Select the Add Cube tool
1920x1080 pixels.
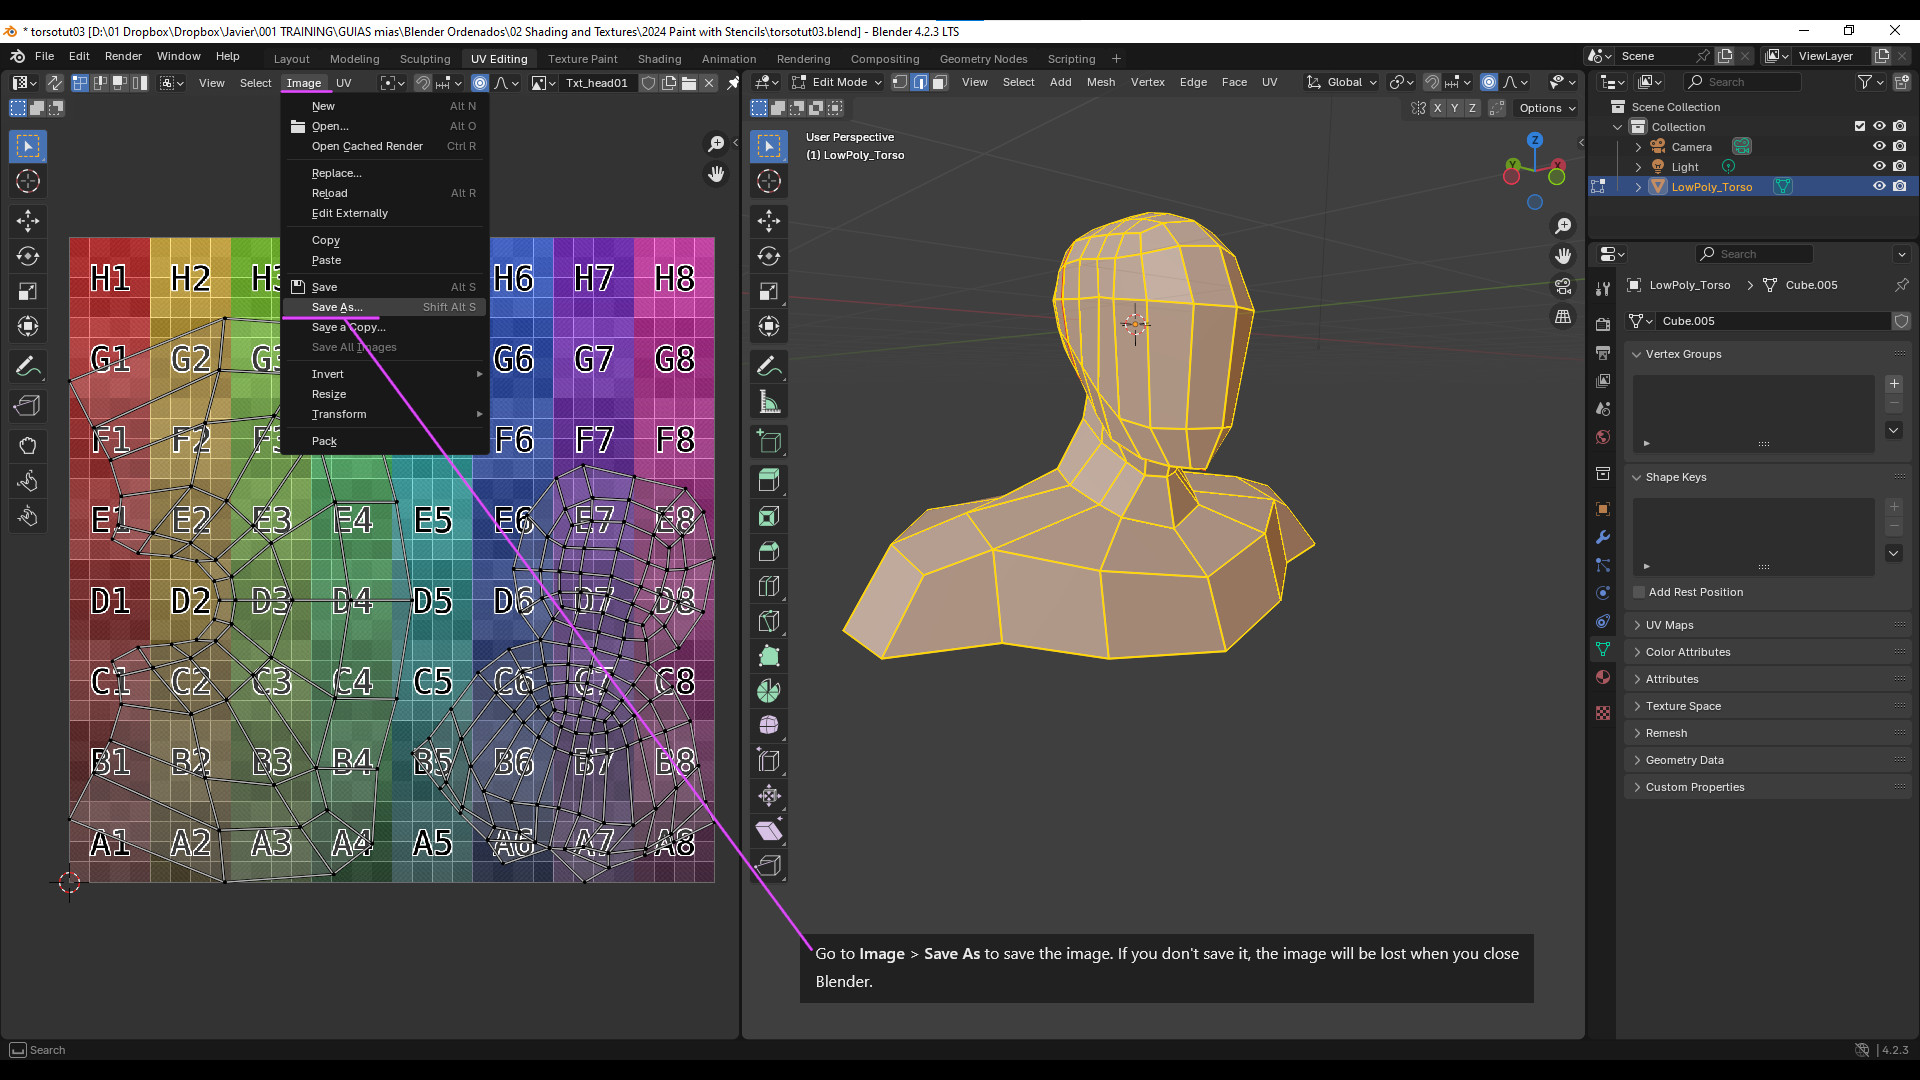click(769, 441)
